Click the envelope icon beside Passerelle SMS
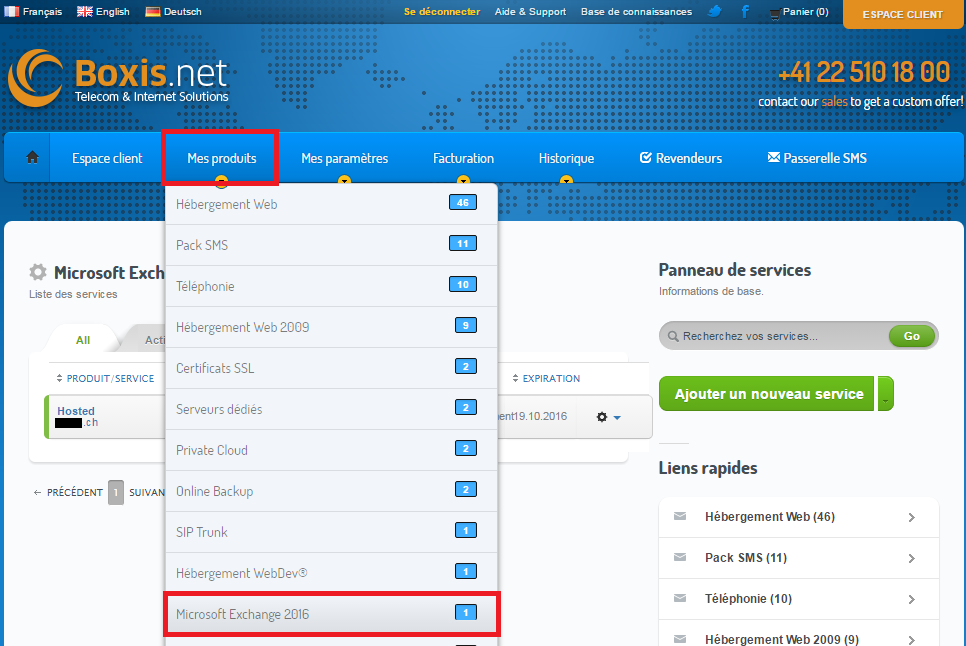966x646 pixels. [774, 157]
